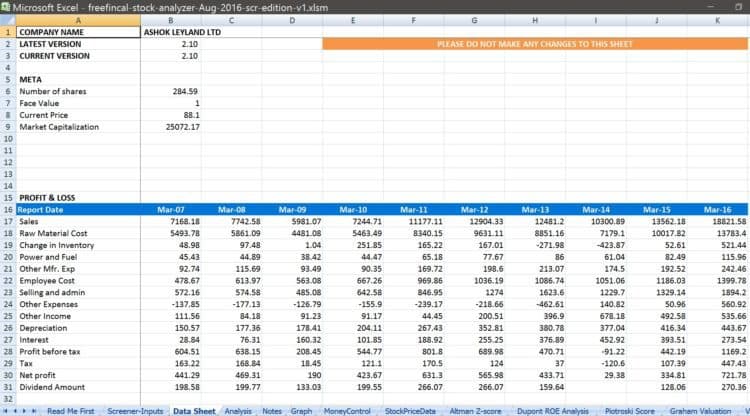Go to the Altman Z-score sheet

tap(475, 411)
